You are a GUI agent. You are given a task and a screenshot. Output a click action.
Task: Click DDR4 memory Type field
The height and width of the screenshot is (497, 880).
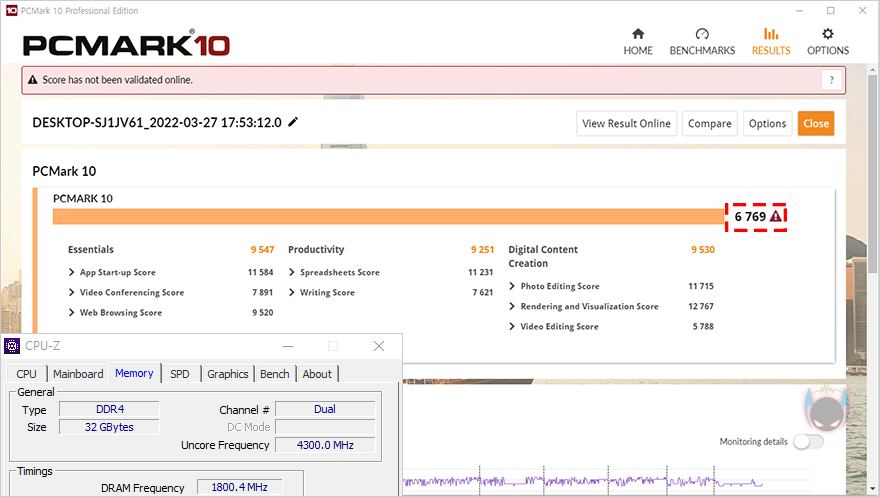pos(109,409)
